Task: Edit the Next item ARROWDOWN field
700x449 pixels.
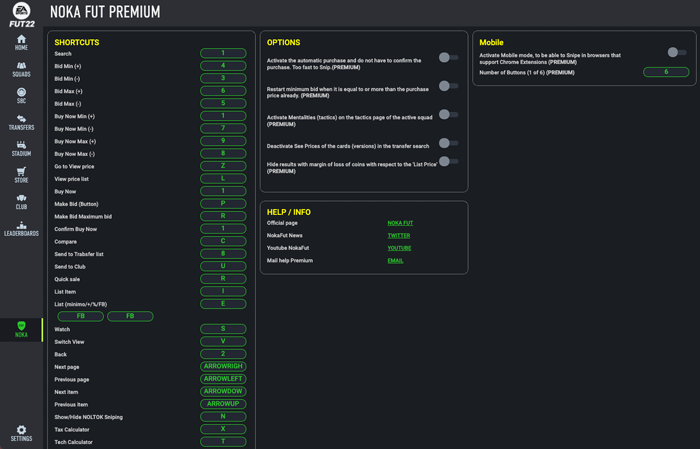Action: tap(223, 391)
